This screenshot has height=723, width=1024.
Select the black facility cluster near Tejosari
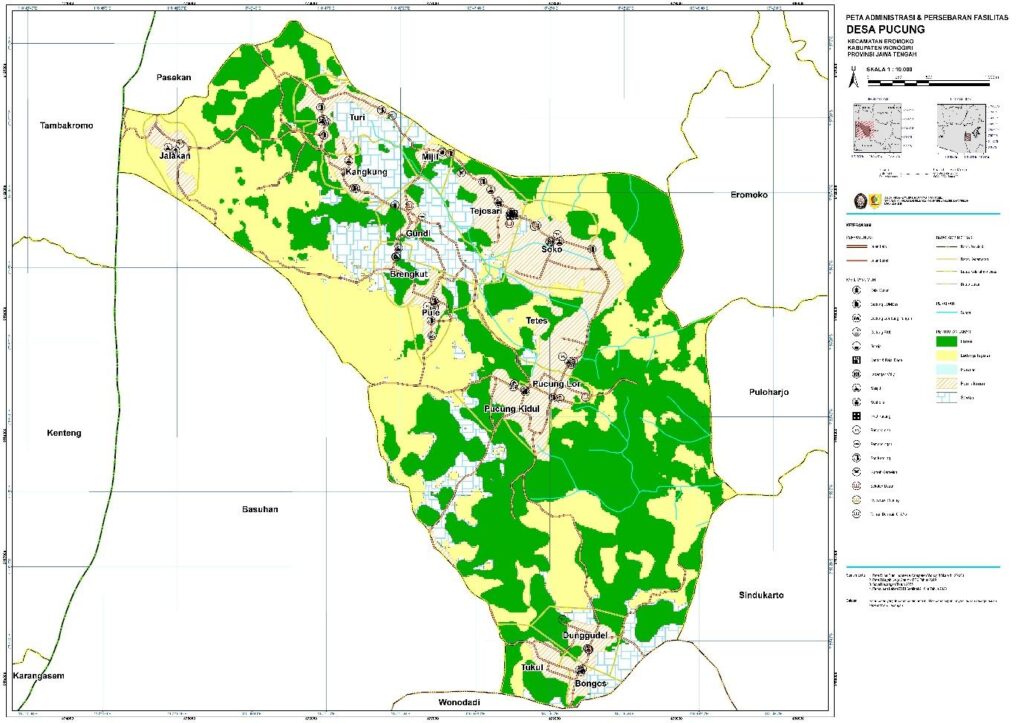pyautogui.click(x=512, y=215)
